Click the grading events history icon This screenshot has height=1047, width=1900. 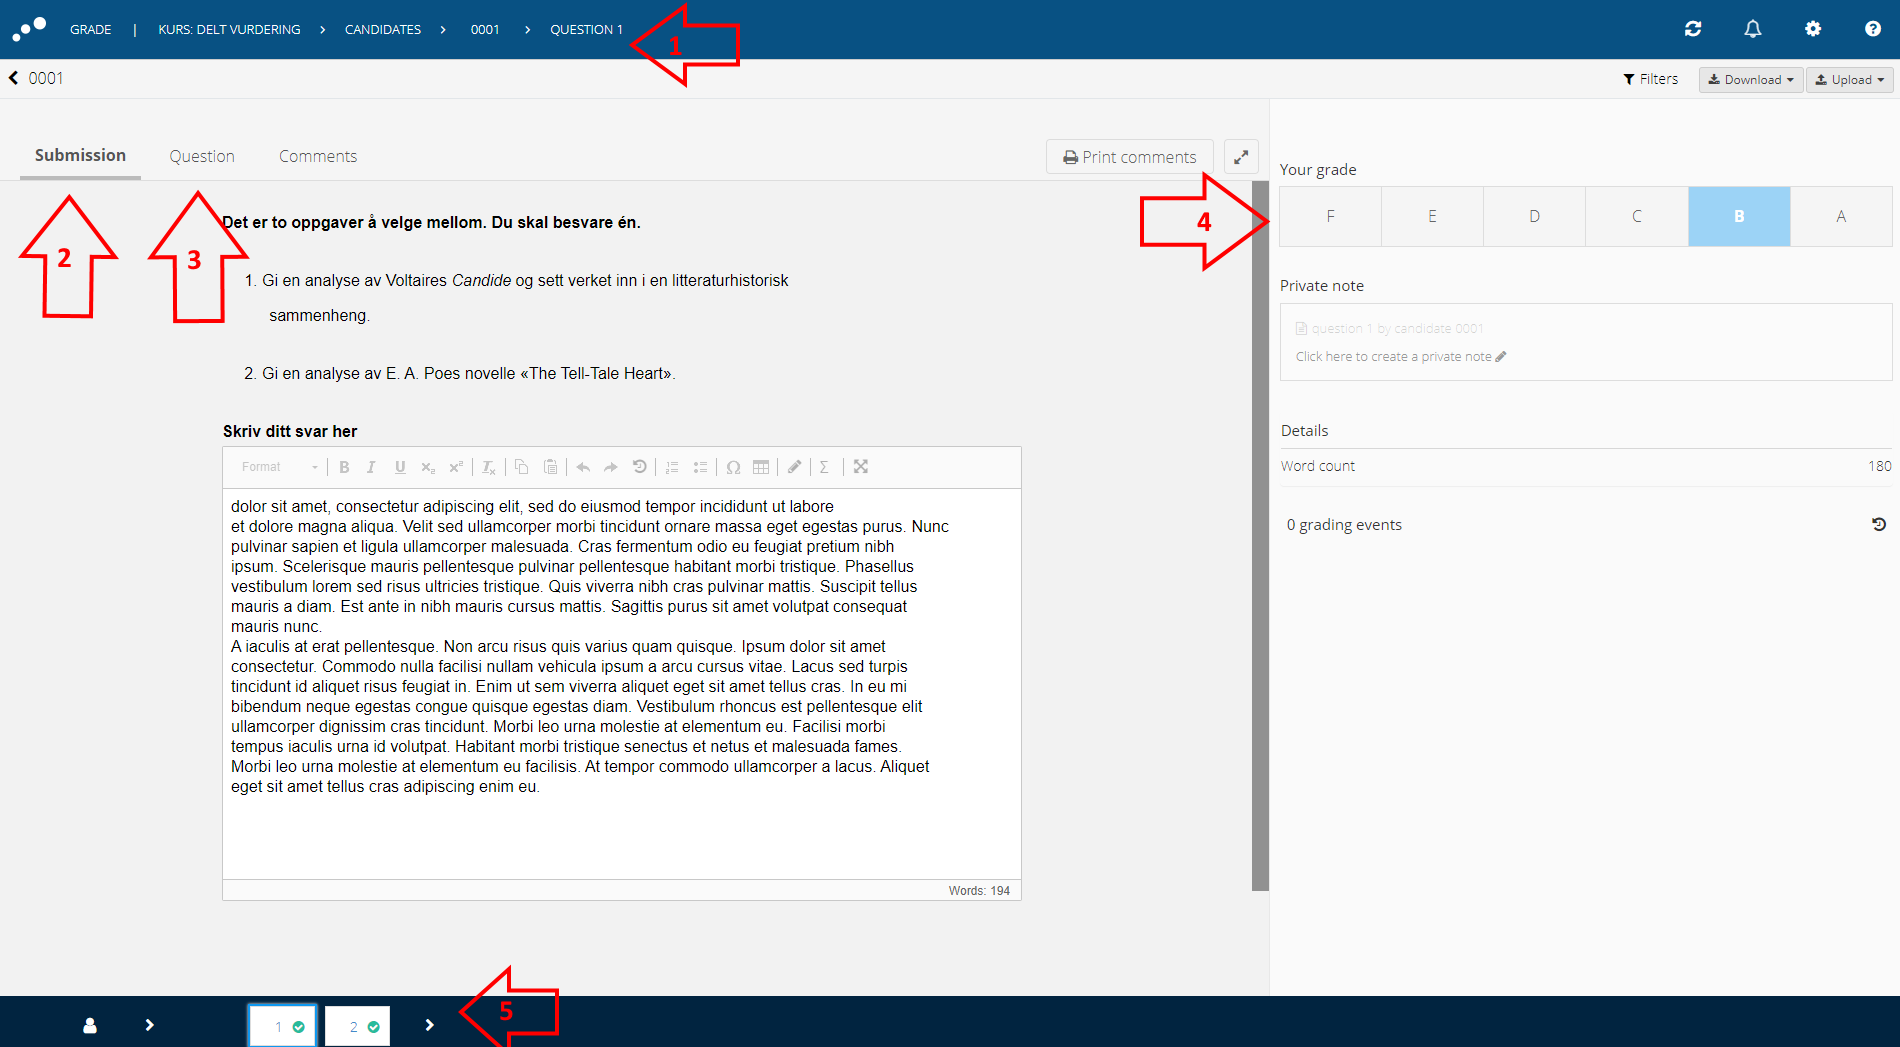[x=1879, y=524]
